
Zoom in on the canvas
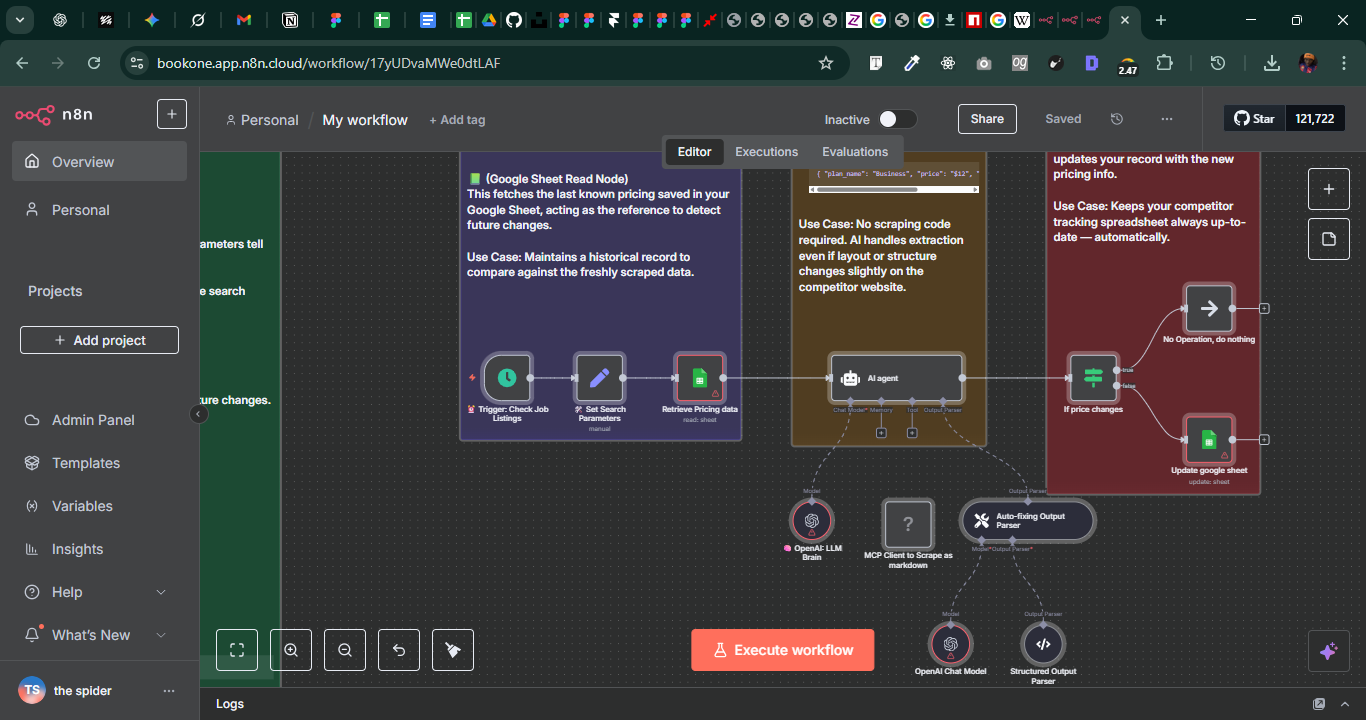(291, 650)
